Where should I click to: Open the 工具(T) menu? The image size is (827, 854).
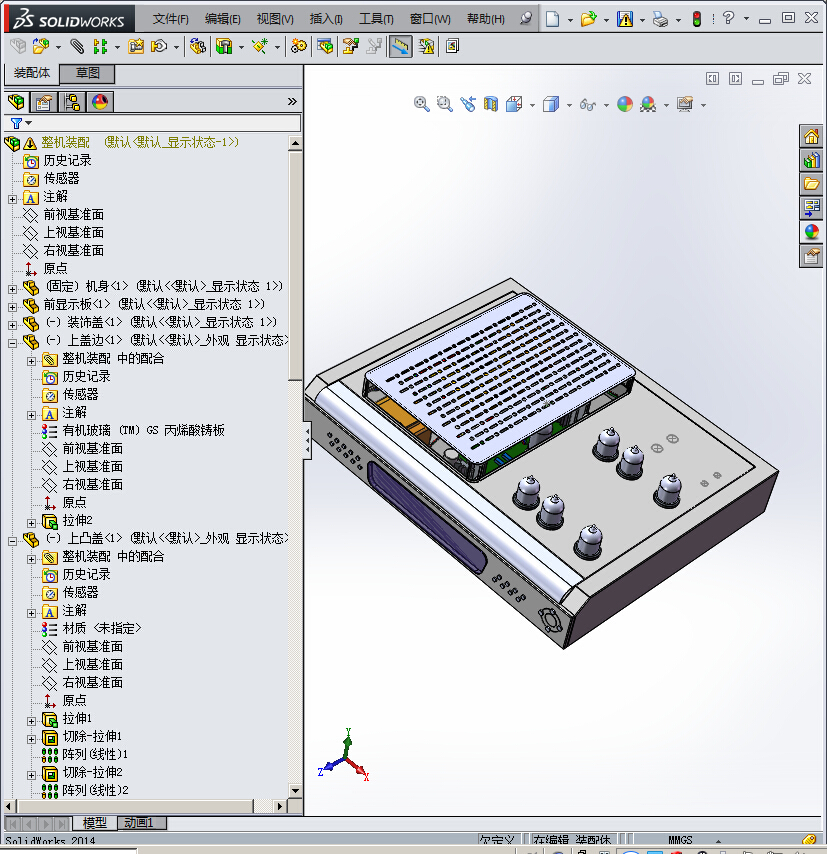(x=376, y=19)
